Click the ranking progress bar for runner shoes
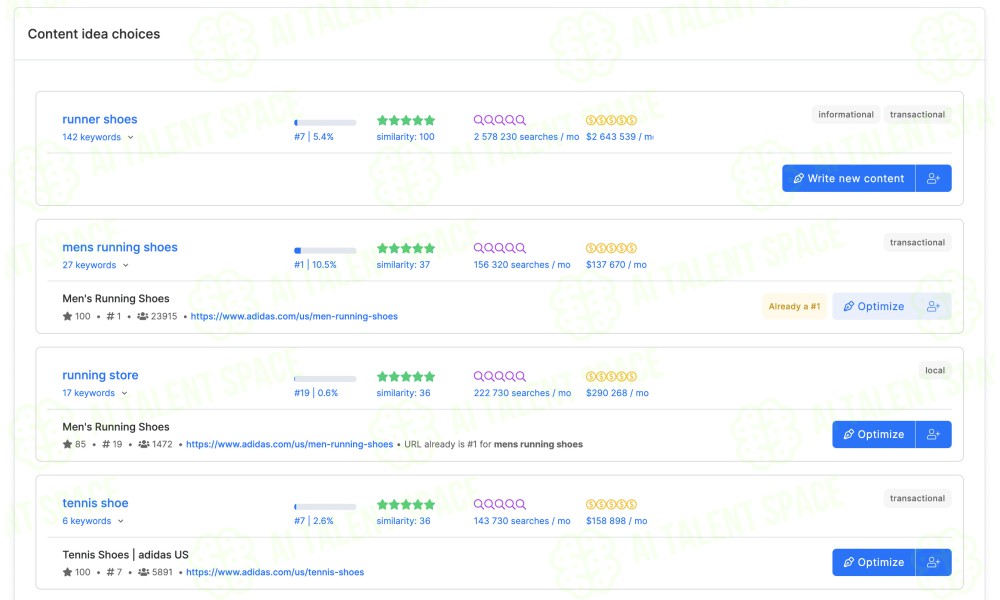 tap(325, 122)
